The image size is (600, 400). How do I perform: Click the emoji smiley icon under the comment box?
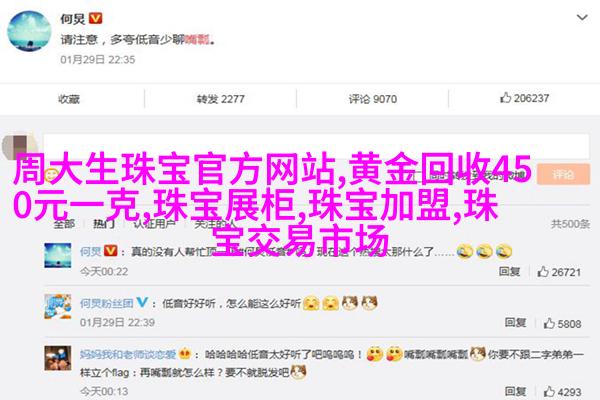pyautogui.click(x=51, y=176)
